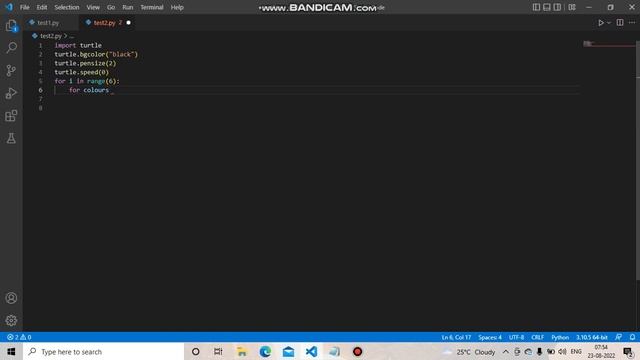
Task: Click the VS Code logo in title bar
Action: (9, 7)
